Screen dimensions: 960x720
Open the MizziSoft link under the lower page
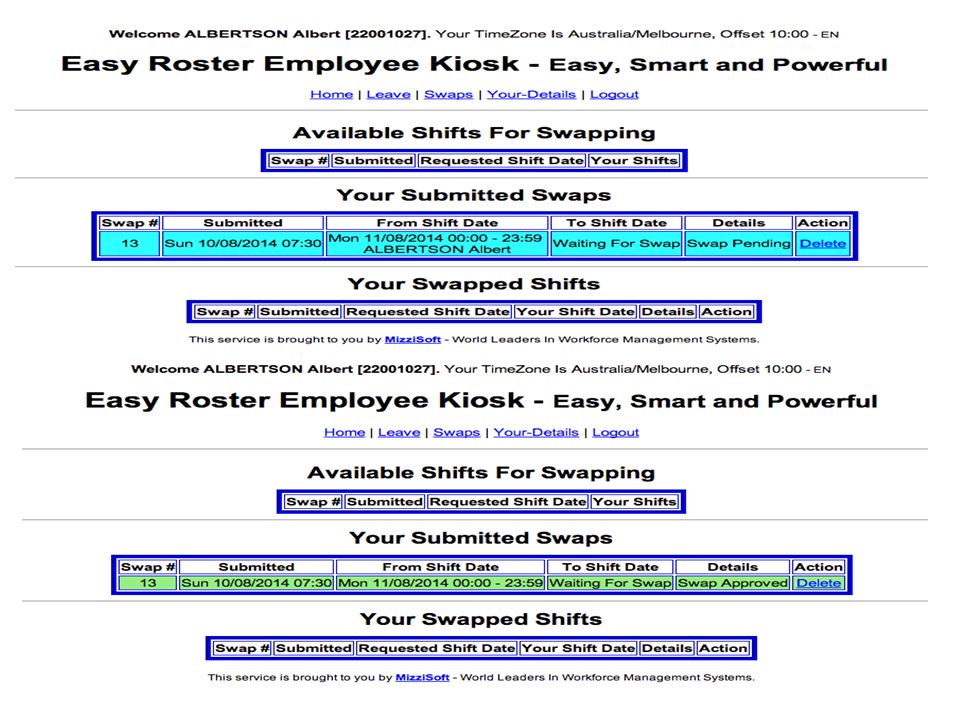click(422, 677)
